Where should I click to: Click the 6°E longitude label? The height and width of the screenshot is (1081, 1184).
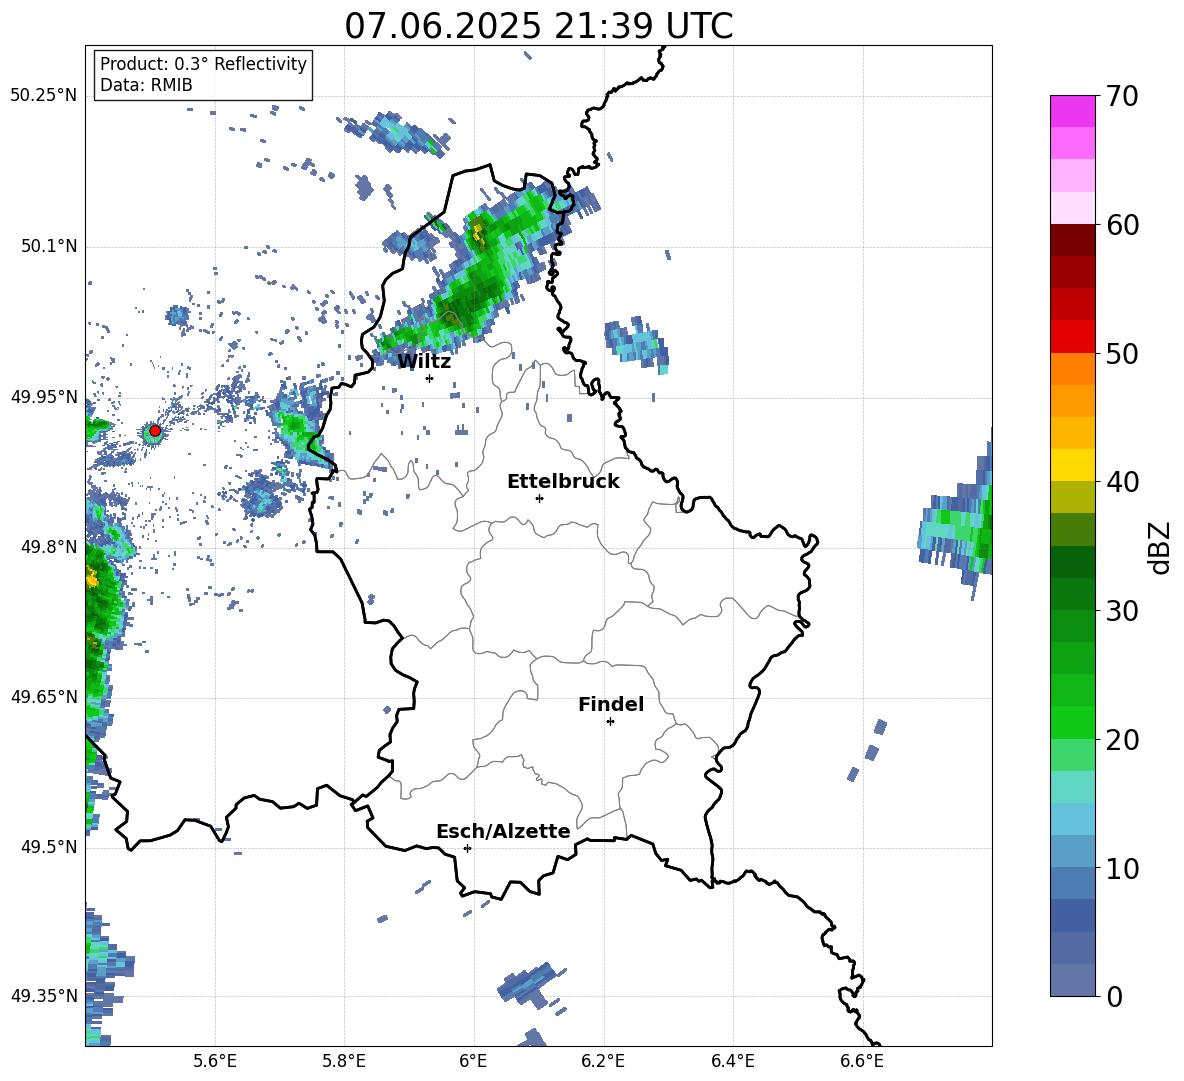pos(474,1061)
